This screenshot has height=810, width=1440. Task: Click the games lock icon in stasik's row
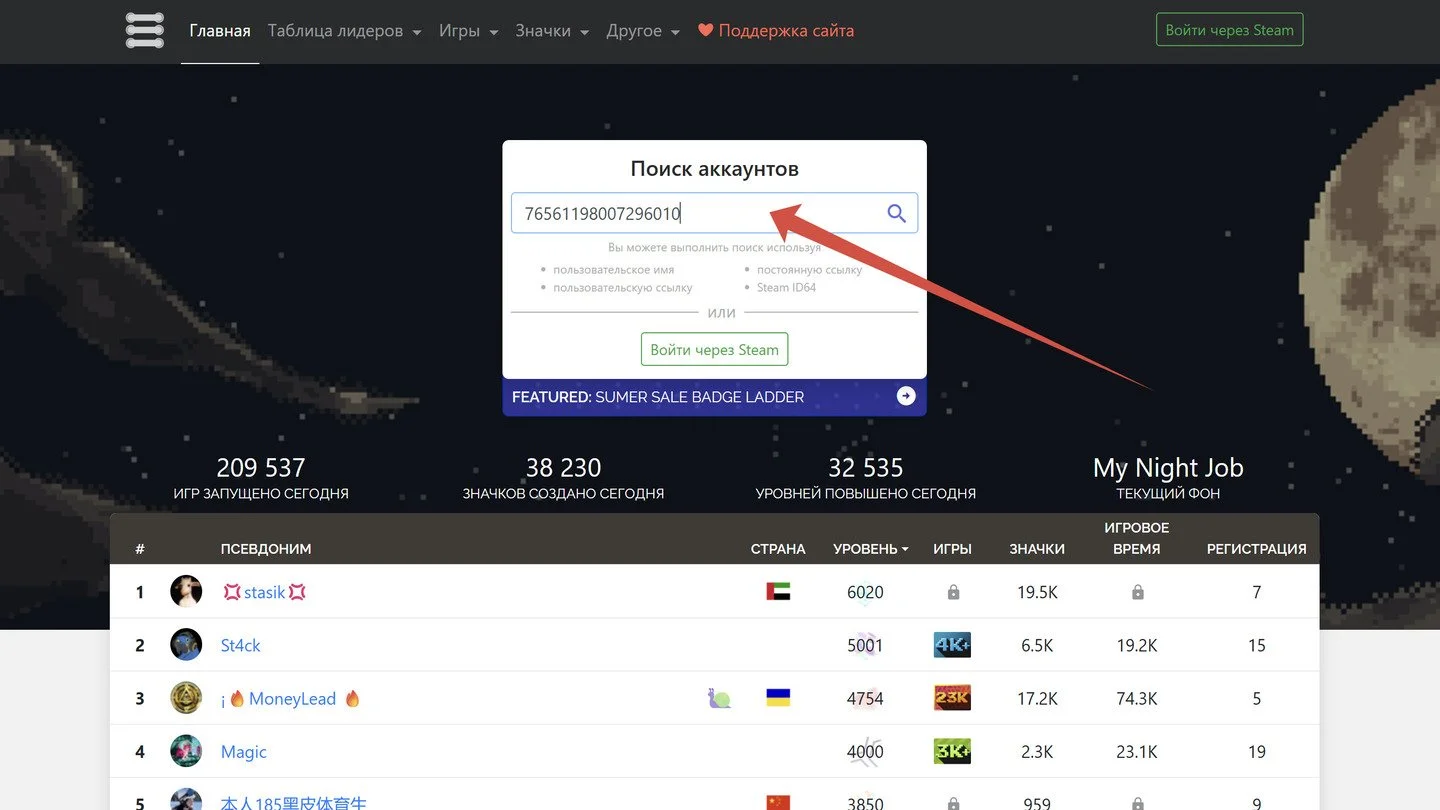pyautogui.click(x=953, y=592)
